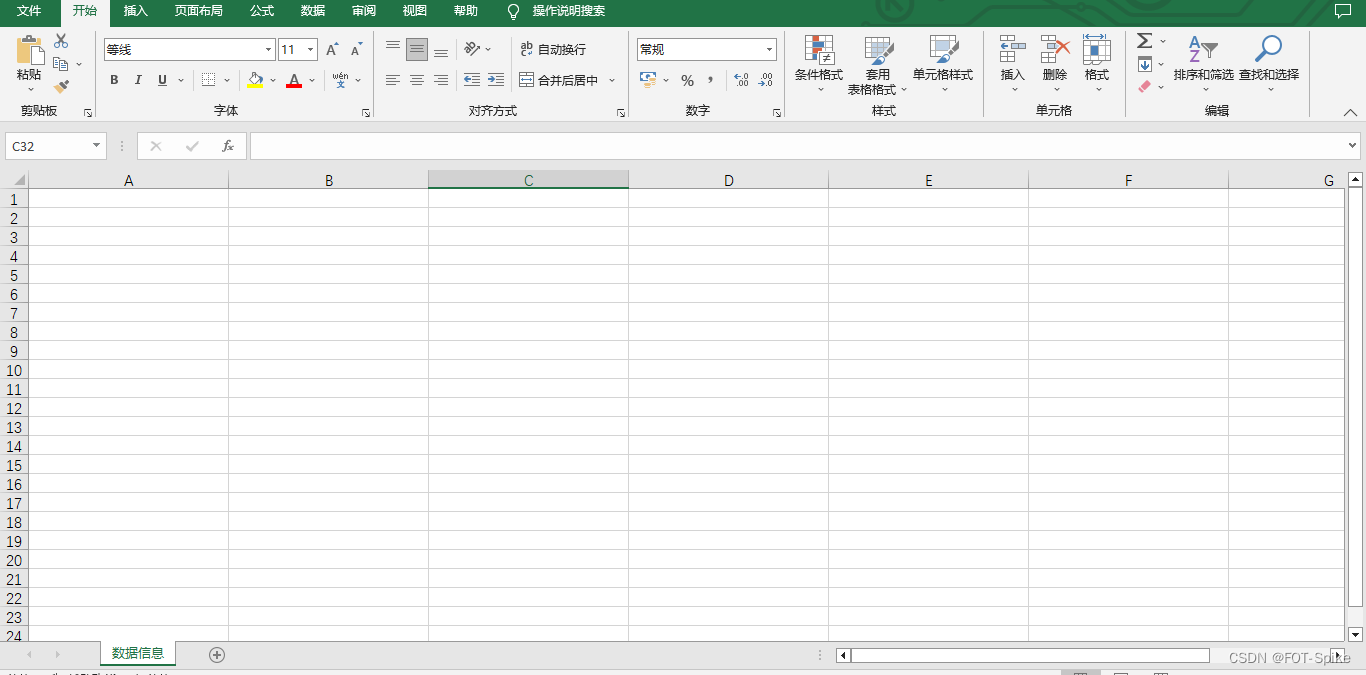1366x675 pixels.
Task: Select the 数据信息 sheet tab
Action: point(138,654)
